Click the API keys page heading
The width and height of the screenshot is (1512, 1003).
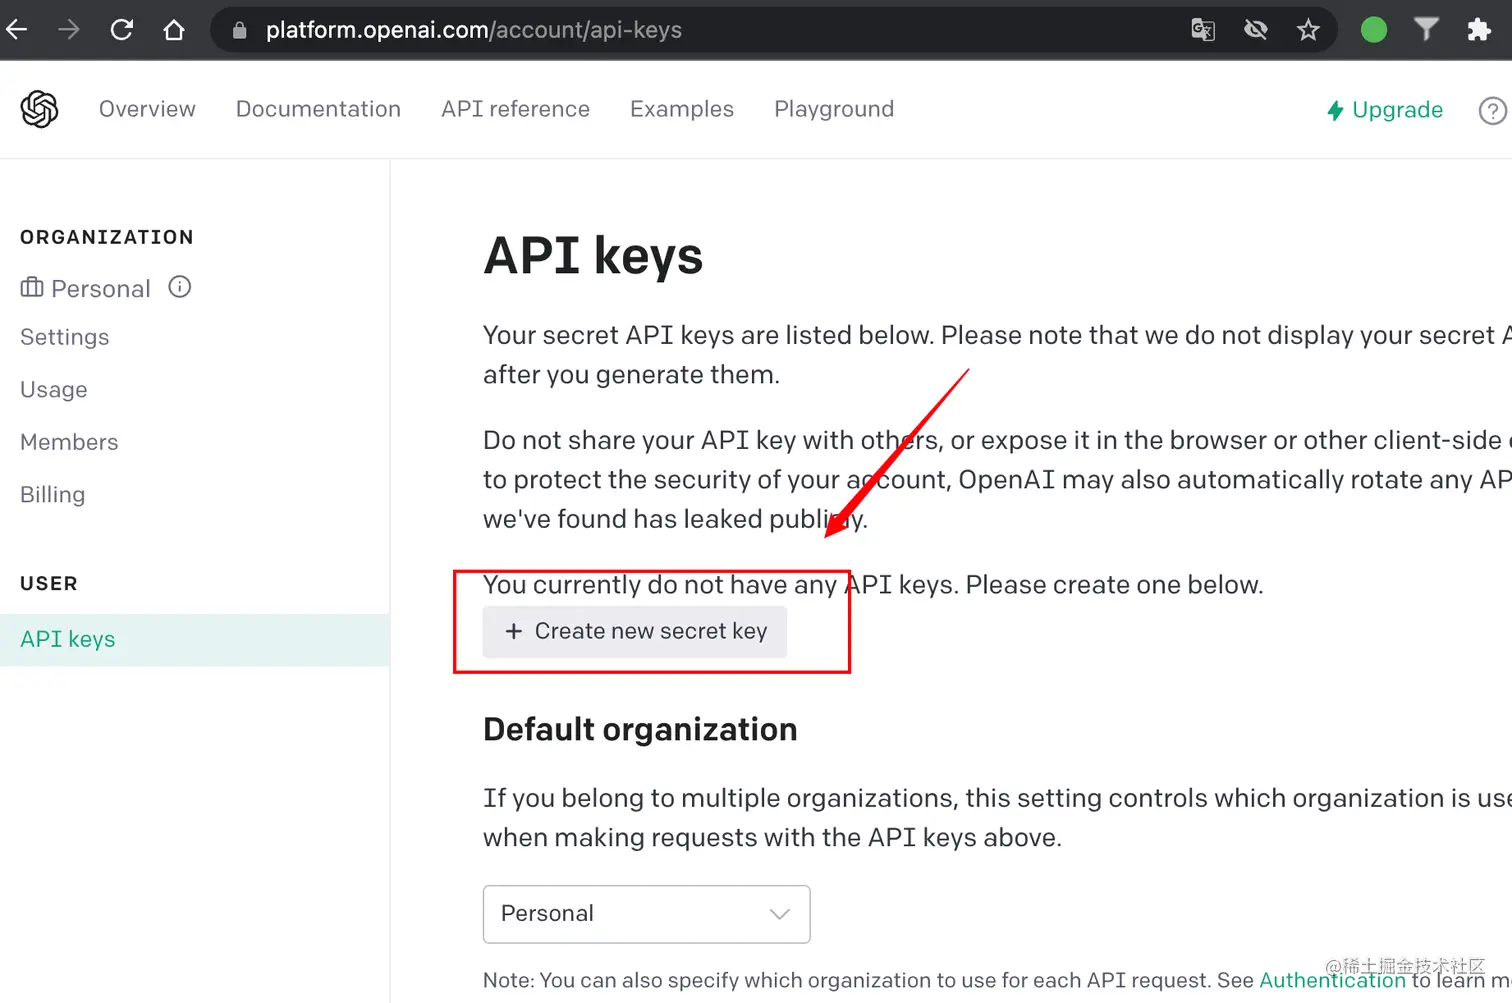point(593,256)
